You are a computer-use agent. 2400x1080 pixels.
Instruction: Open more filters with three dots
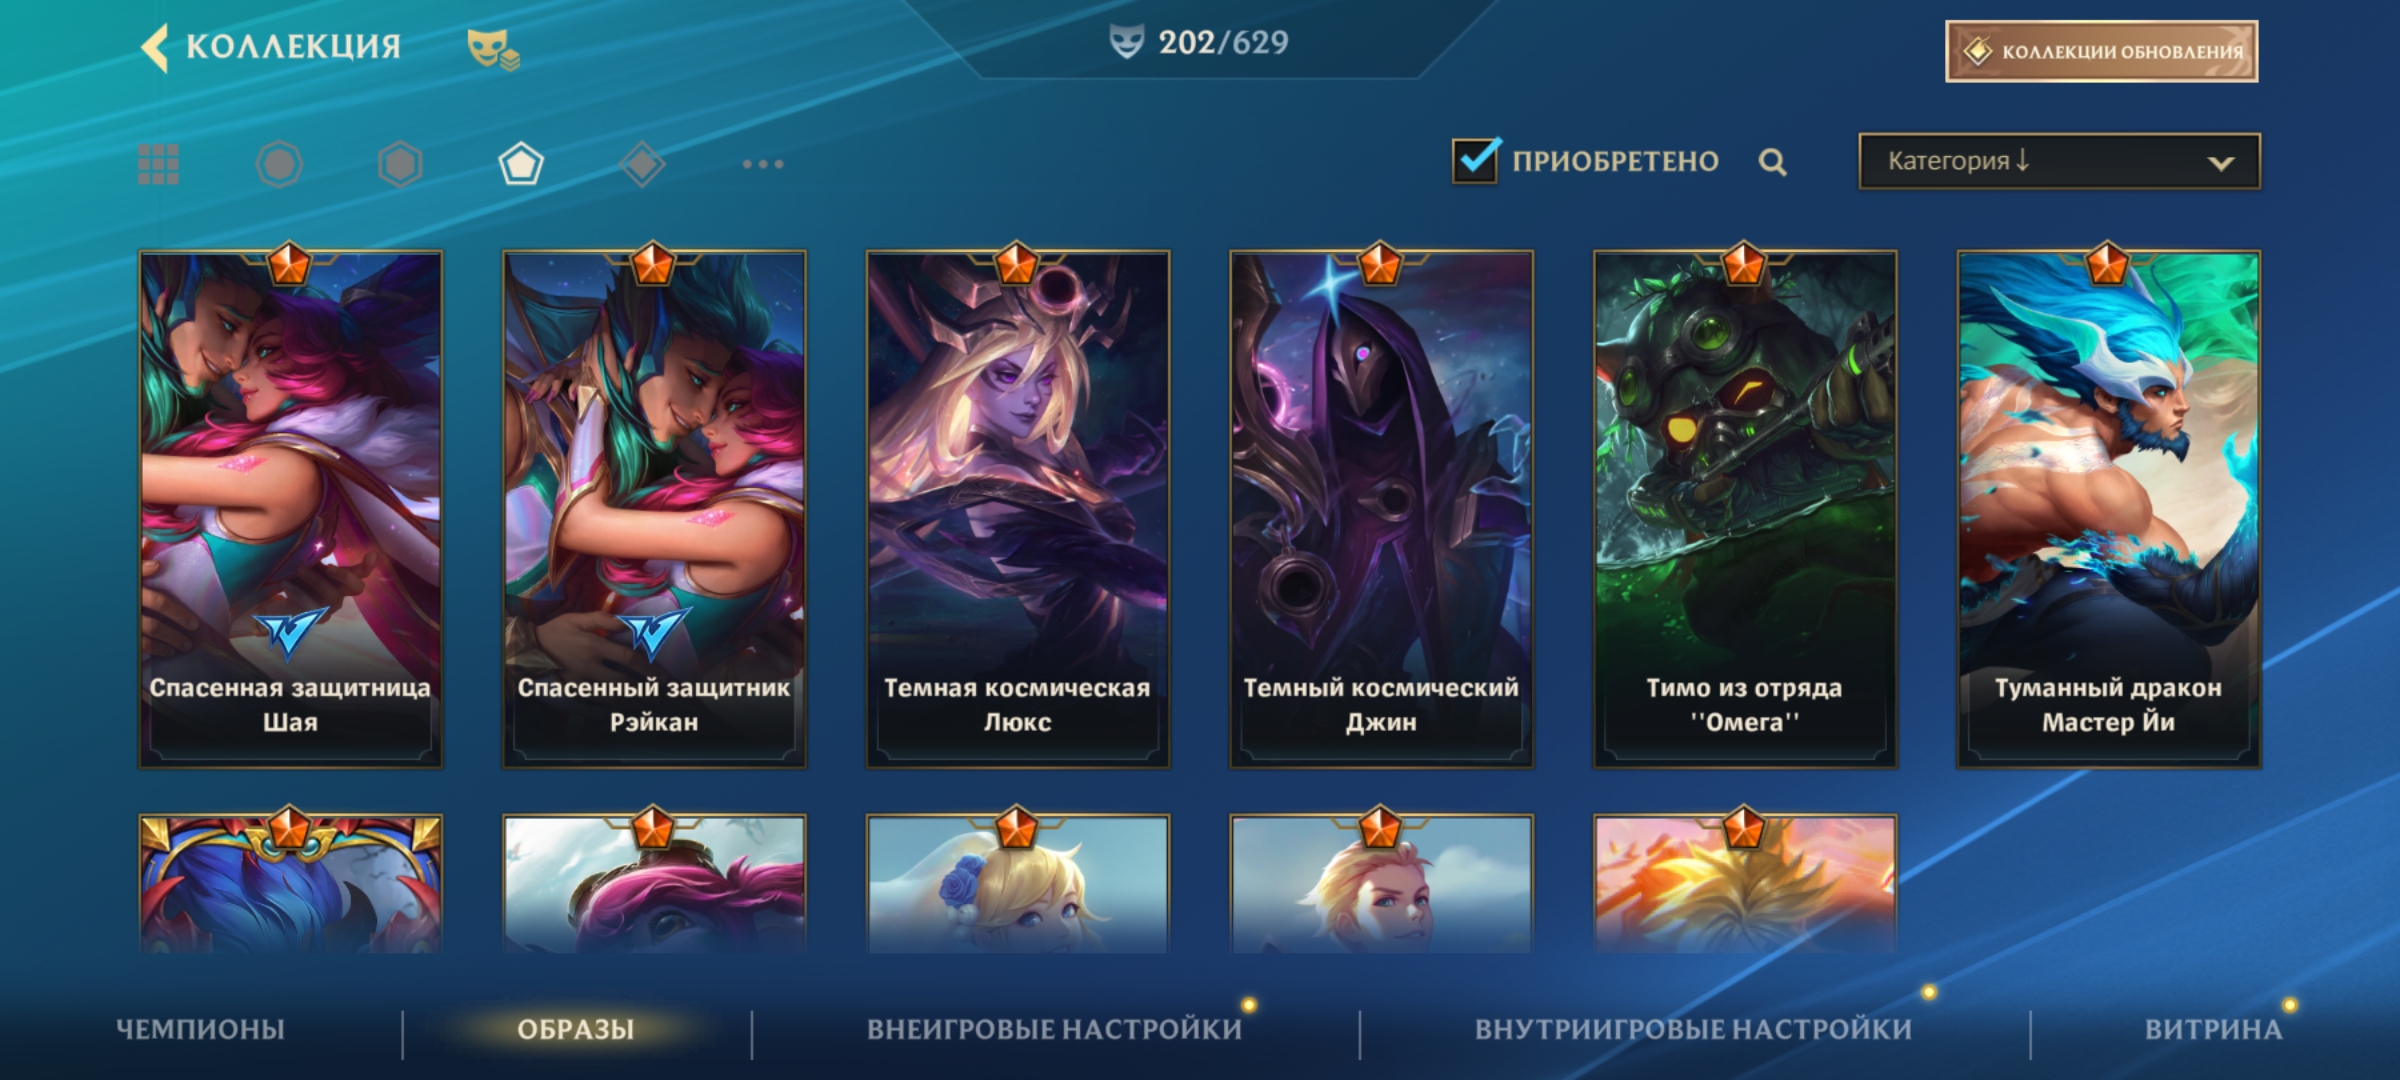click(763, 164)
